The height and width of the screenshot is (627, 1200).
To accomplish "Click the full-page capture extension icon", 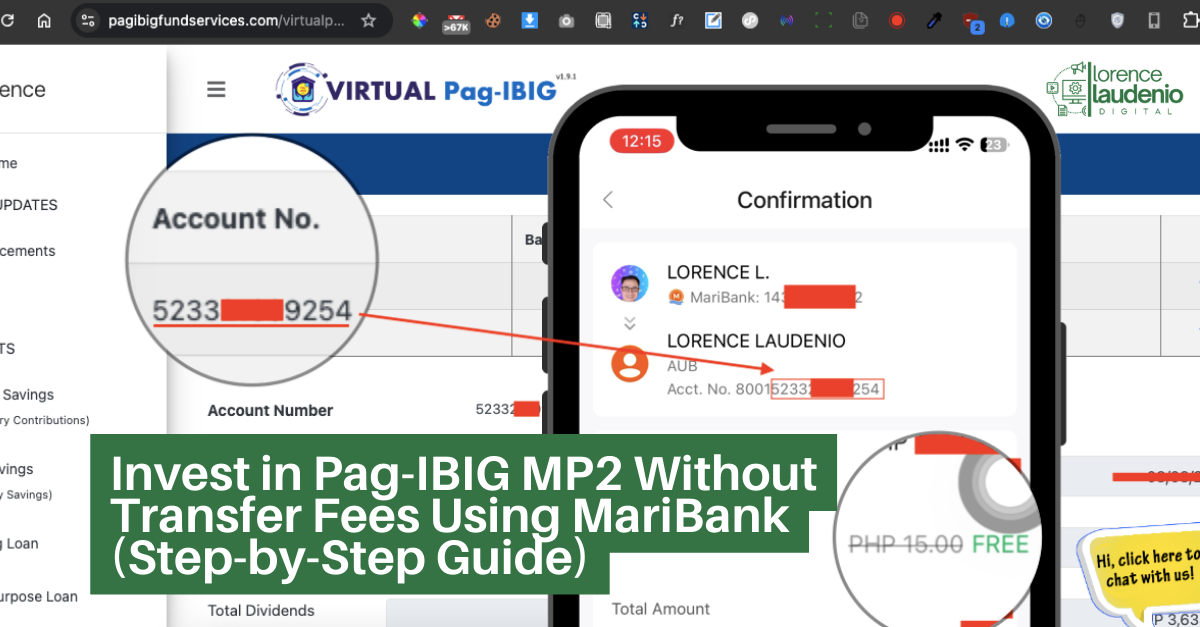I will click(x=603, y=20).
